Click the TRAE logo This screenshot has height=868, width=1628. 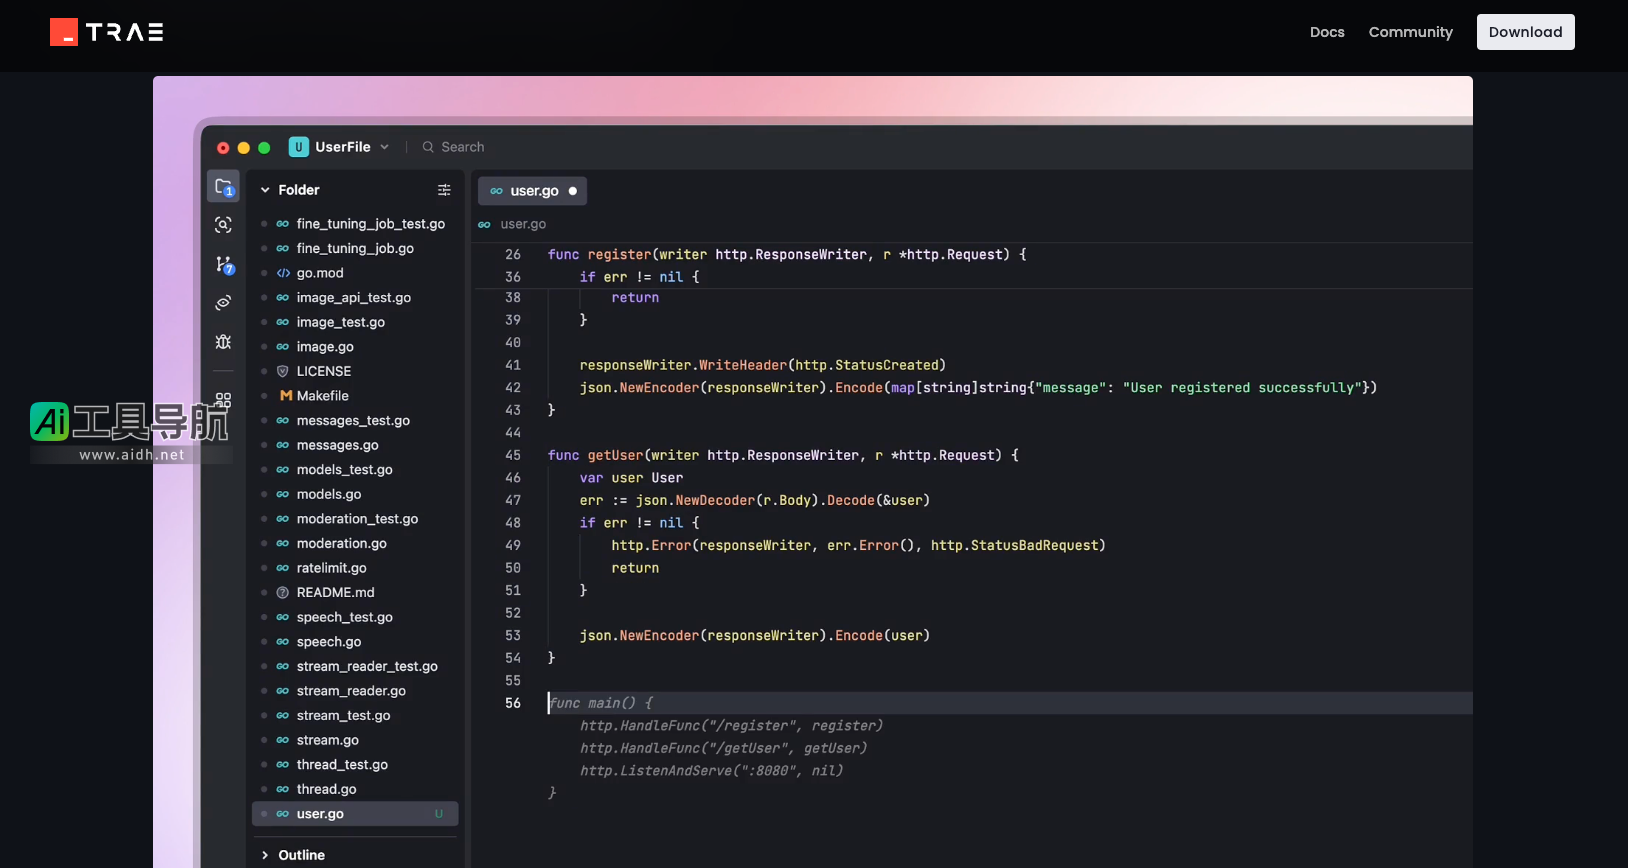tap(107, 32)
